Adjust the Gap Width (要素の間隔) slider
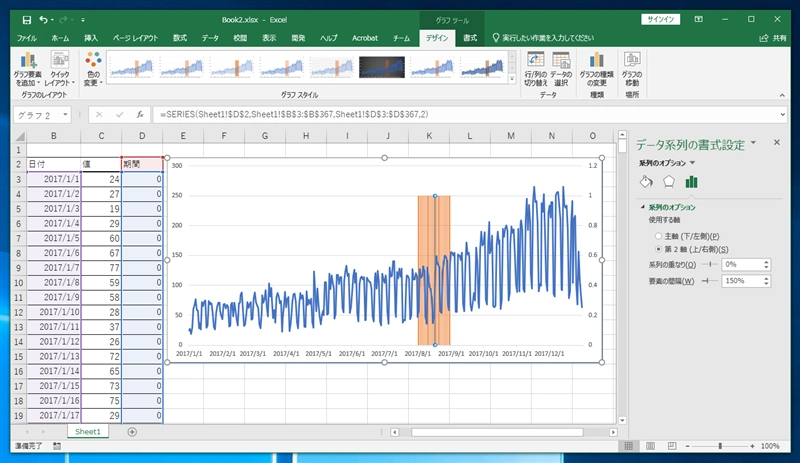 pos(710,281)
